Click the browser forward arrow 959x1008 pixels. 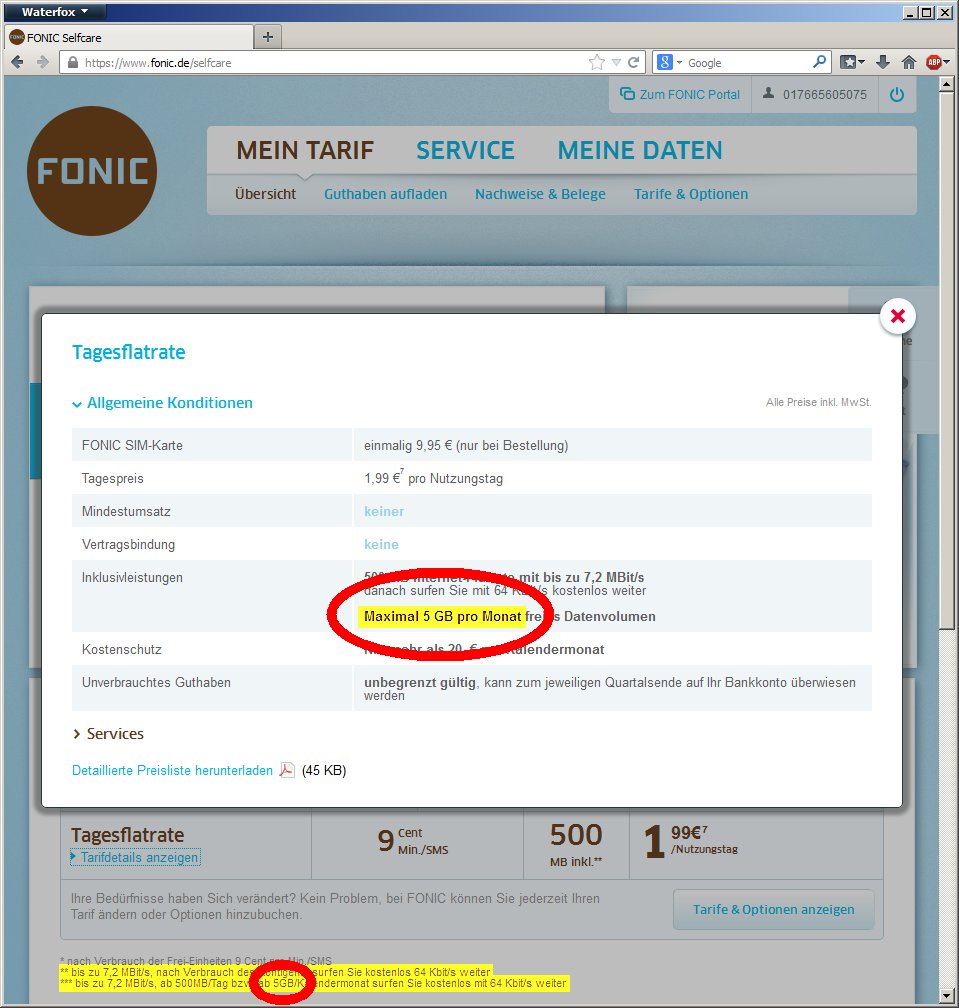[42, 62]
